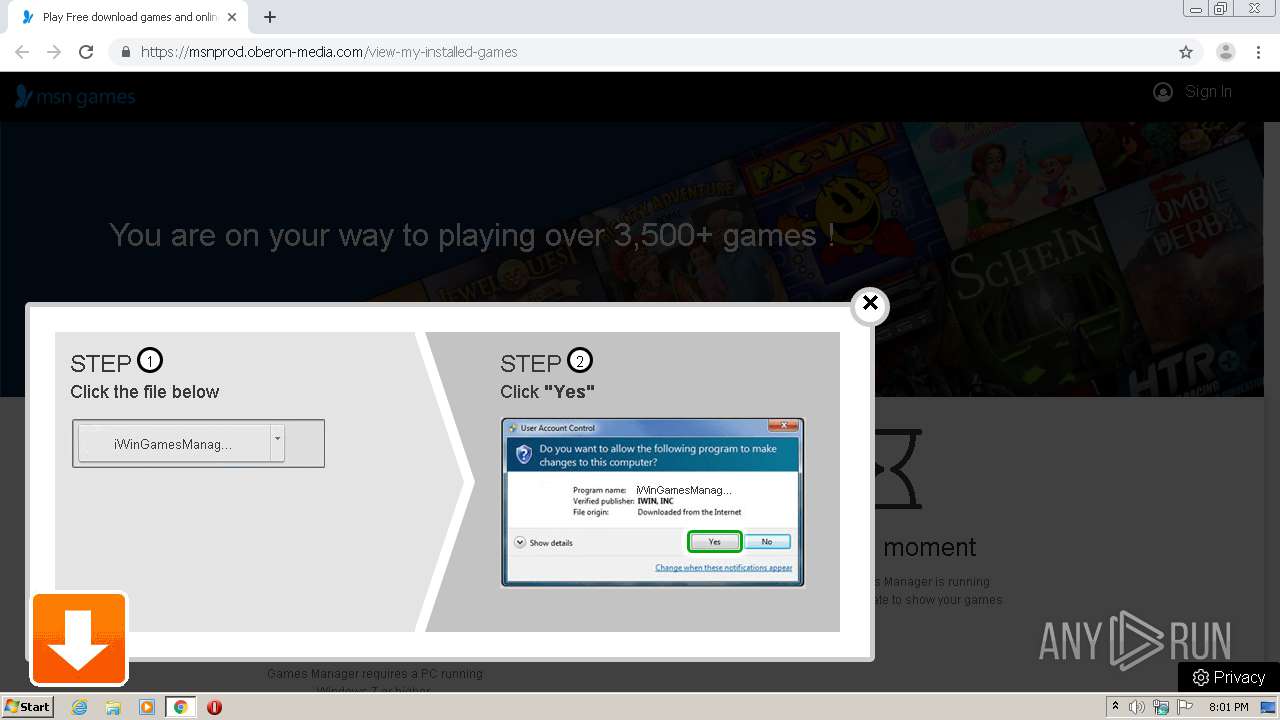This screenshot has height=720, width=1280.
Task: Click the 'Click the file below' text
Action: (145, 392)
